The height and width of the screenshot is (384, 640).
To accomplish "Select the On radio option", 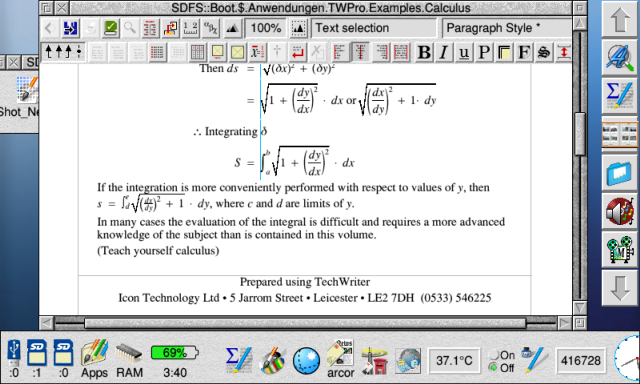I will pyautogui.click(x=502, y=355).
